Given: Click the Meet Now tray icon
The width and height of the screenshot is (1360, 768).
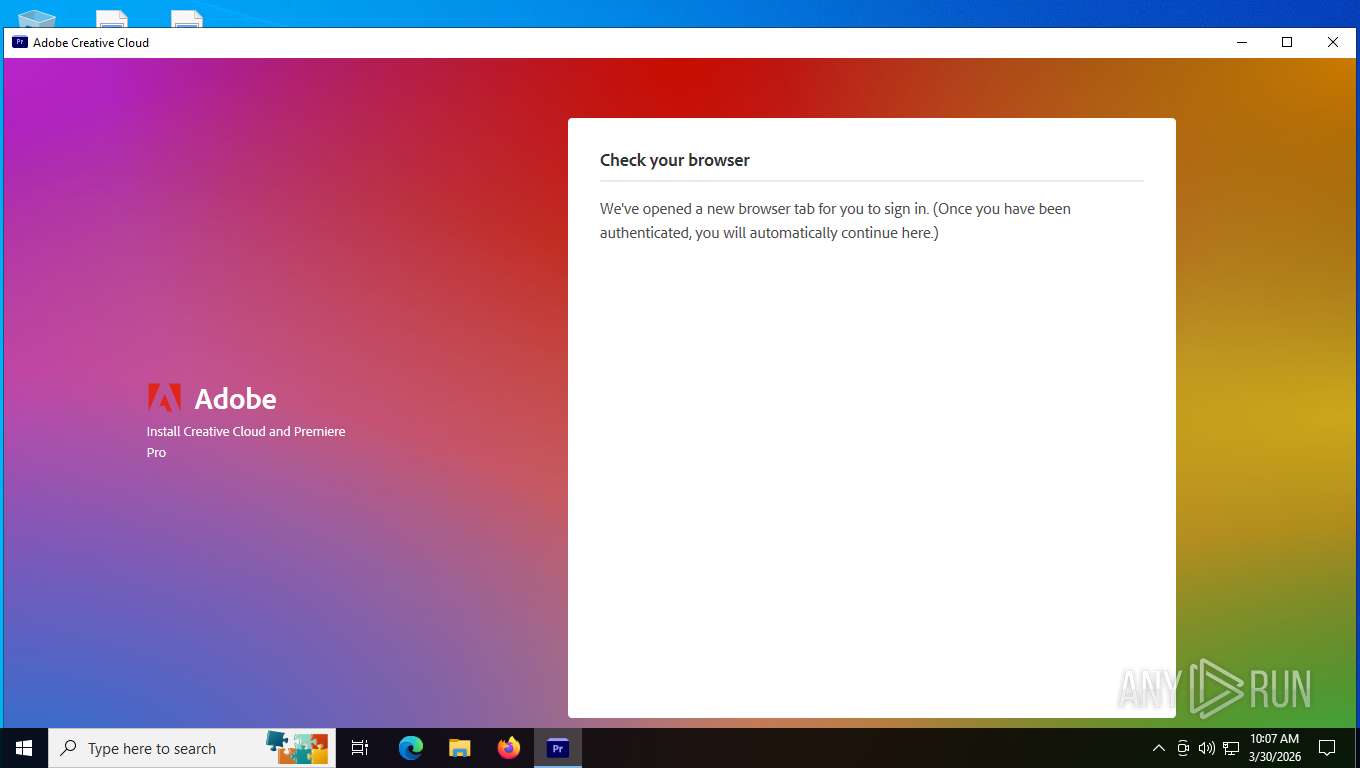Looking at the screenshot, I should (x=1183, y=748).
